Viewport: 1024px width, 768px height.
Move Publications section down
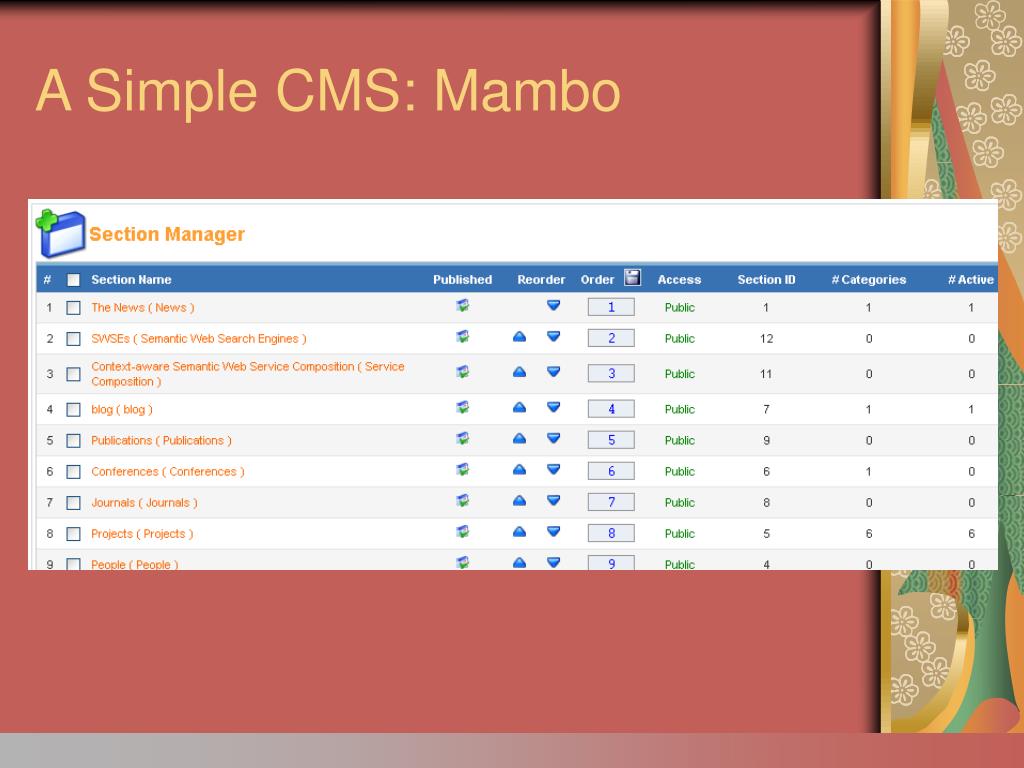pyautogui.click(x=553, y=438)
